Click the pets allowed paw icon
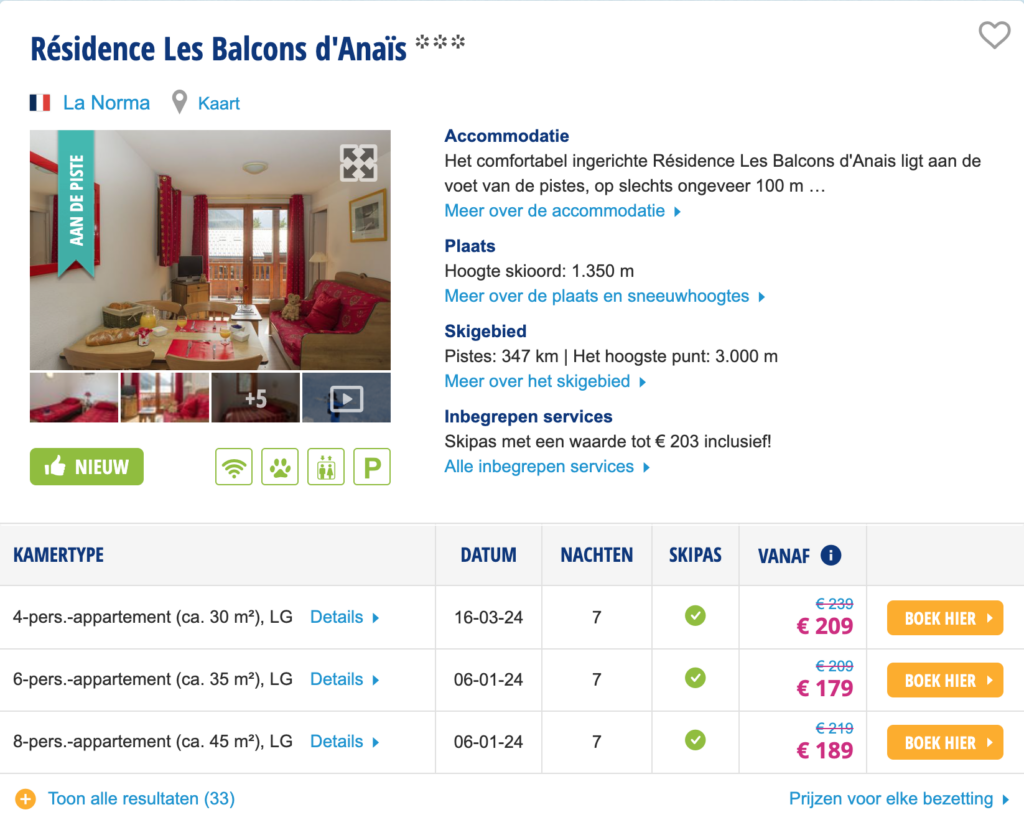The width and height of the screenshot is (1024, 825). coord(280,467)
